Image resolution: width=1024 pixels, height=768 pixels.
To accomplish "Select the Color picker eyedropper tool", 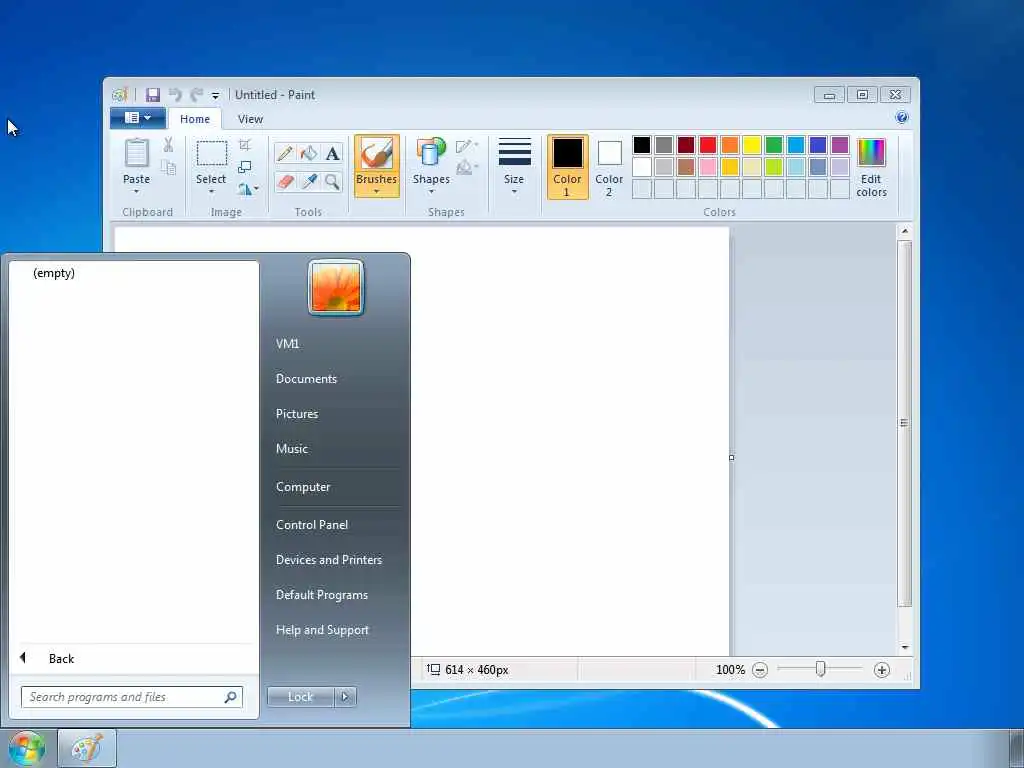I will [x=309, y=181].
